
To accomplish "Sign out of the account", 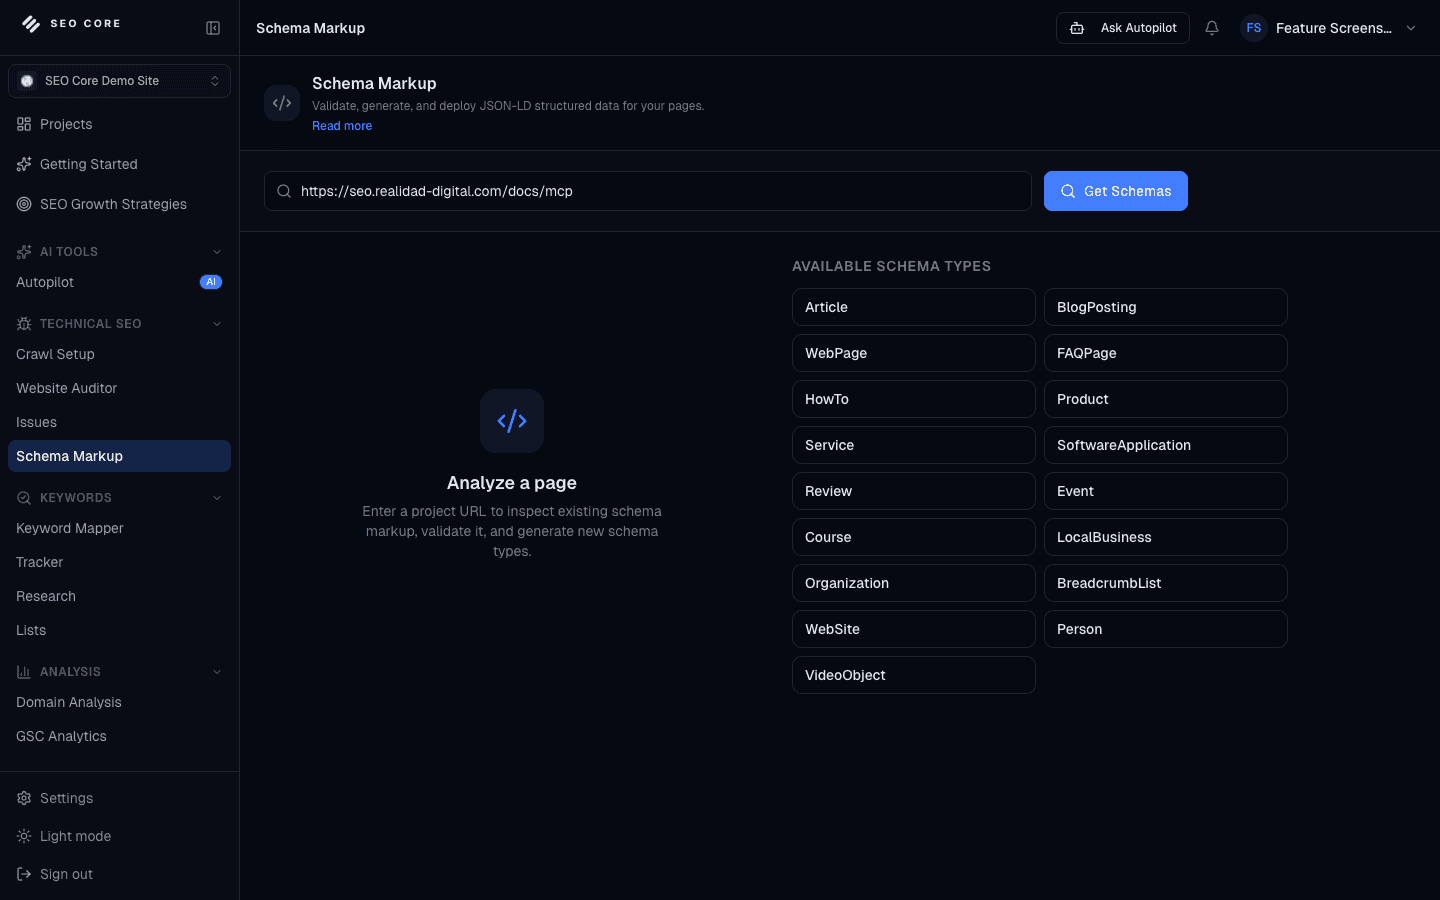I will coord(119,874).
